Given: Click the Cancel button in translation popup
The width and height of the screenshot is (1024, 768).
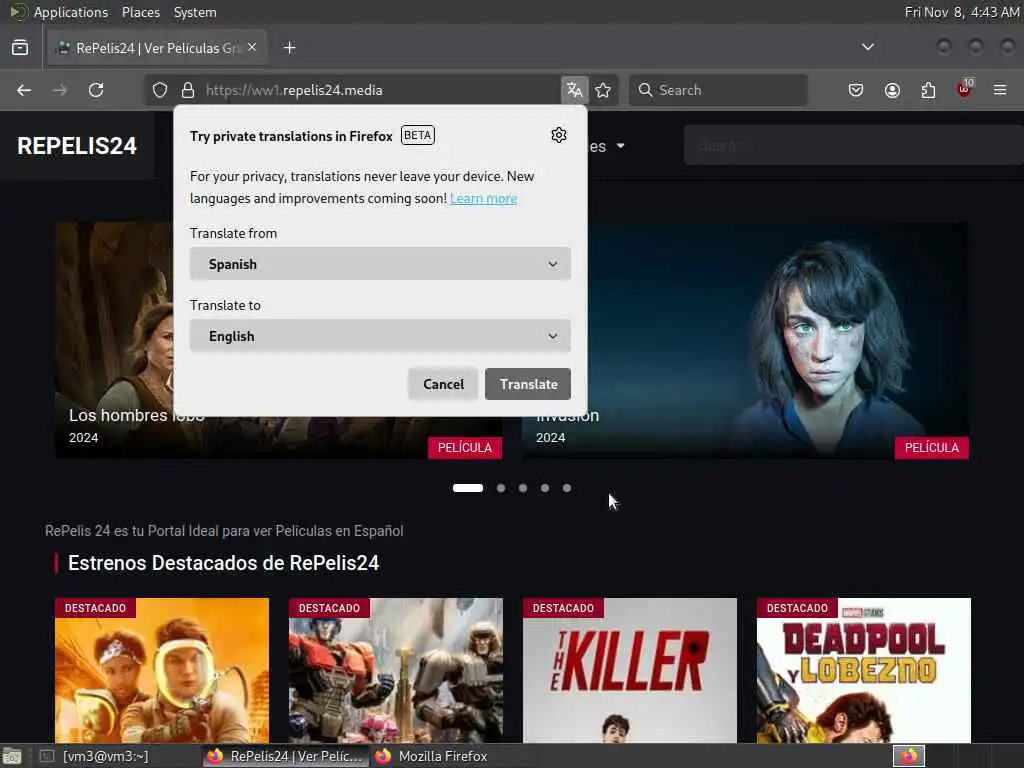Looking at the screenshot, I should click(x=443, y=384).
